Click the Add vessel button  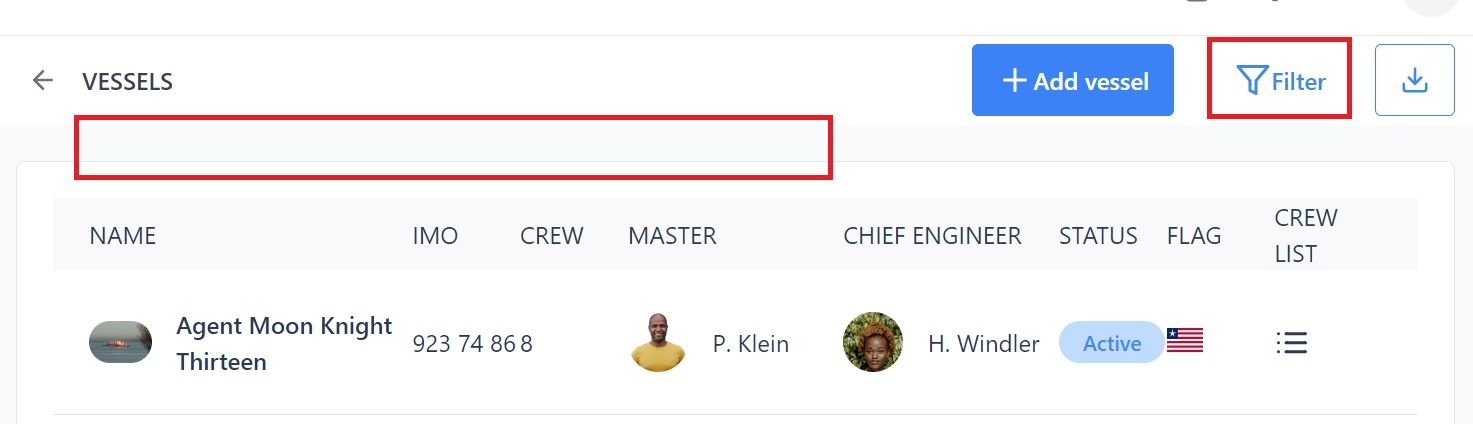pyautogui.click(x=1073, y=80)
